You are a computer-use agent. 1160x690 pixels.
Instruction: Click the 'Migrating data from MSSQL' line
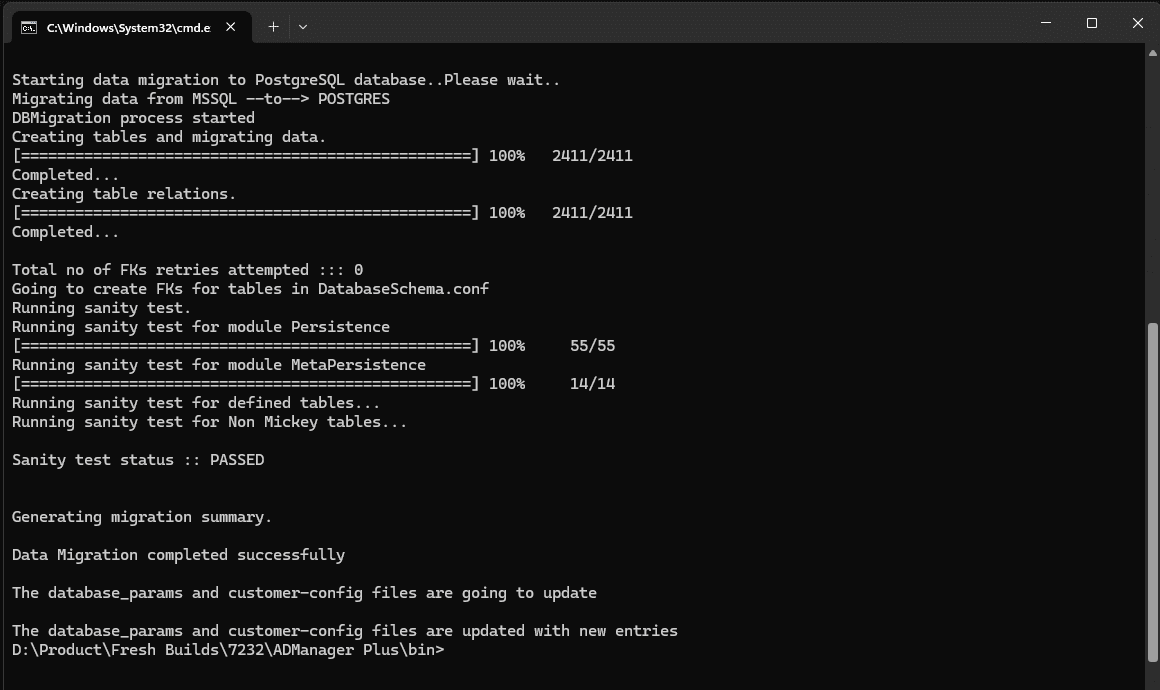200,98
